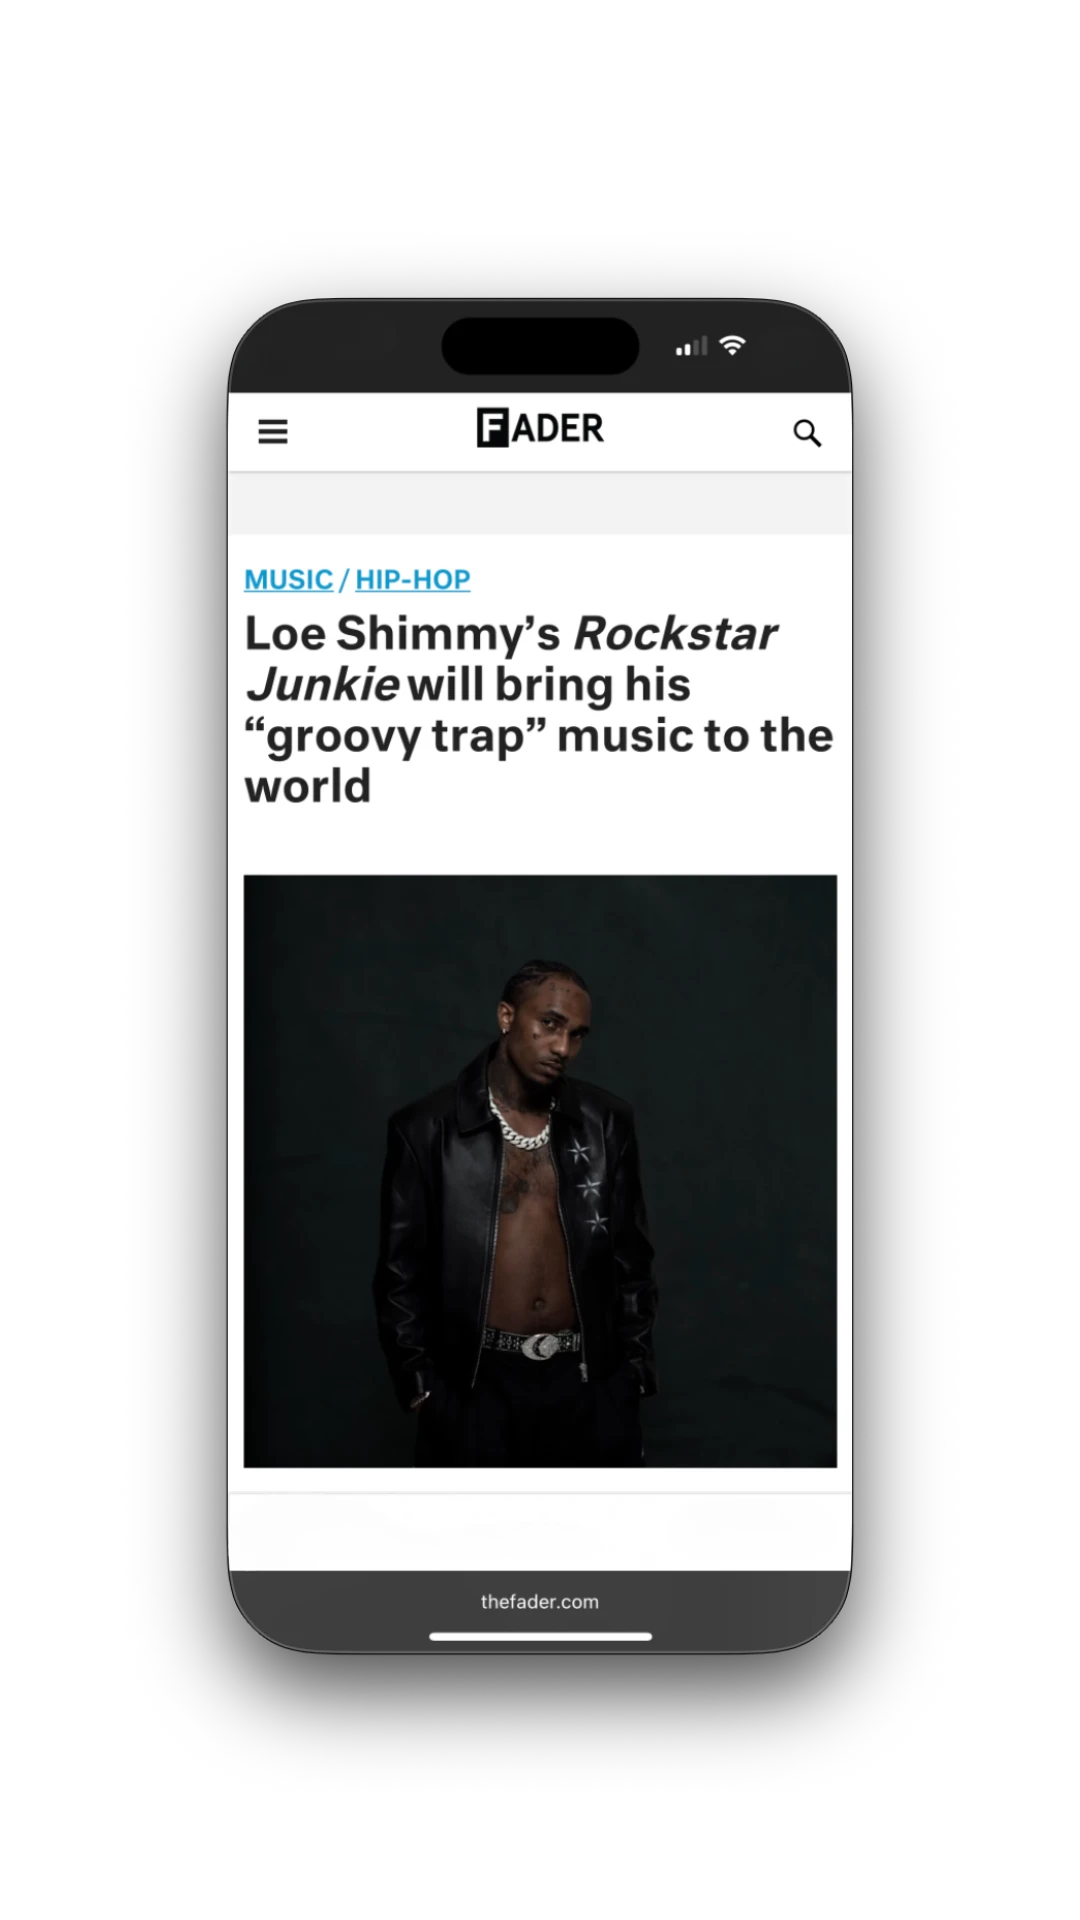Tap the blank area below the photo

(540, 1532)
